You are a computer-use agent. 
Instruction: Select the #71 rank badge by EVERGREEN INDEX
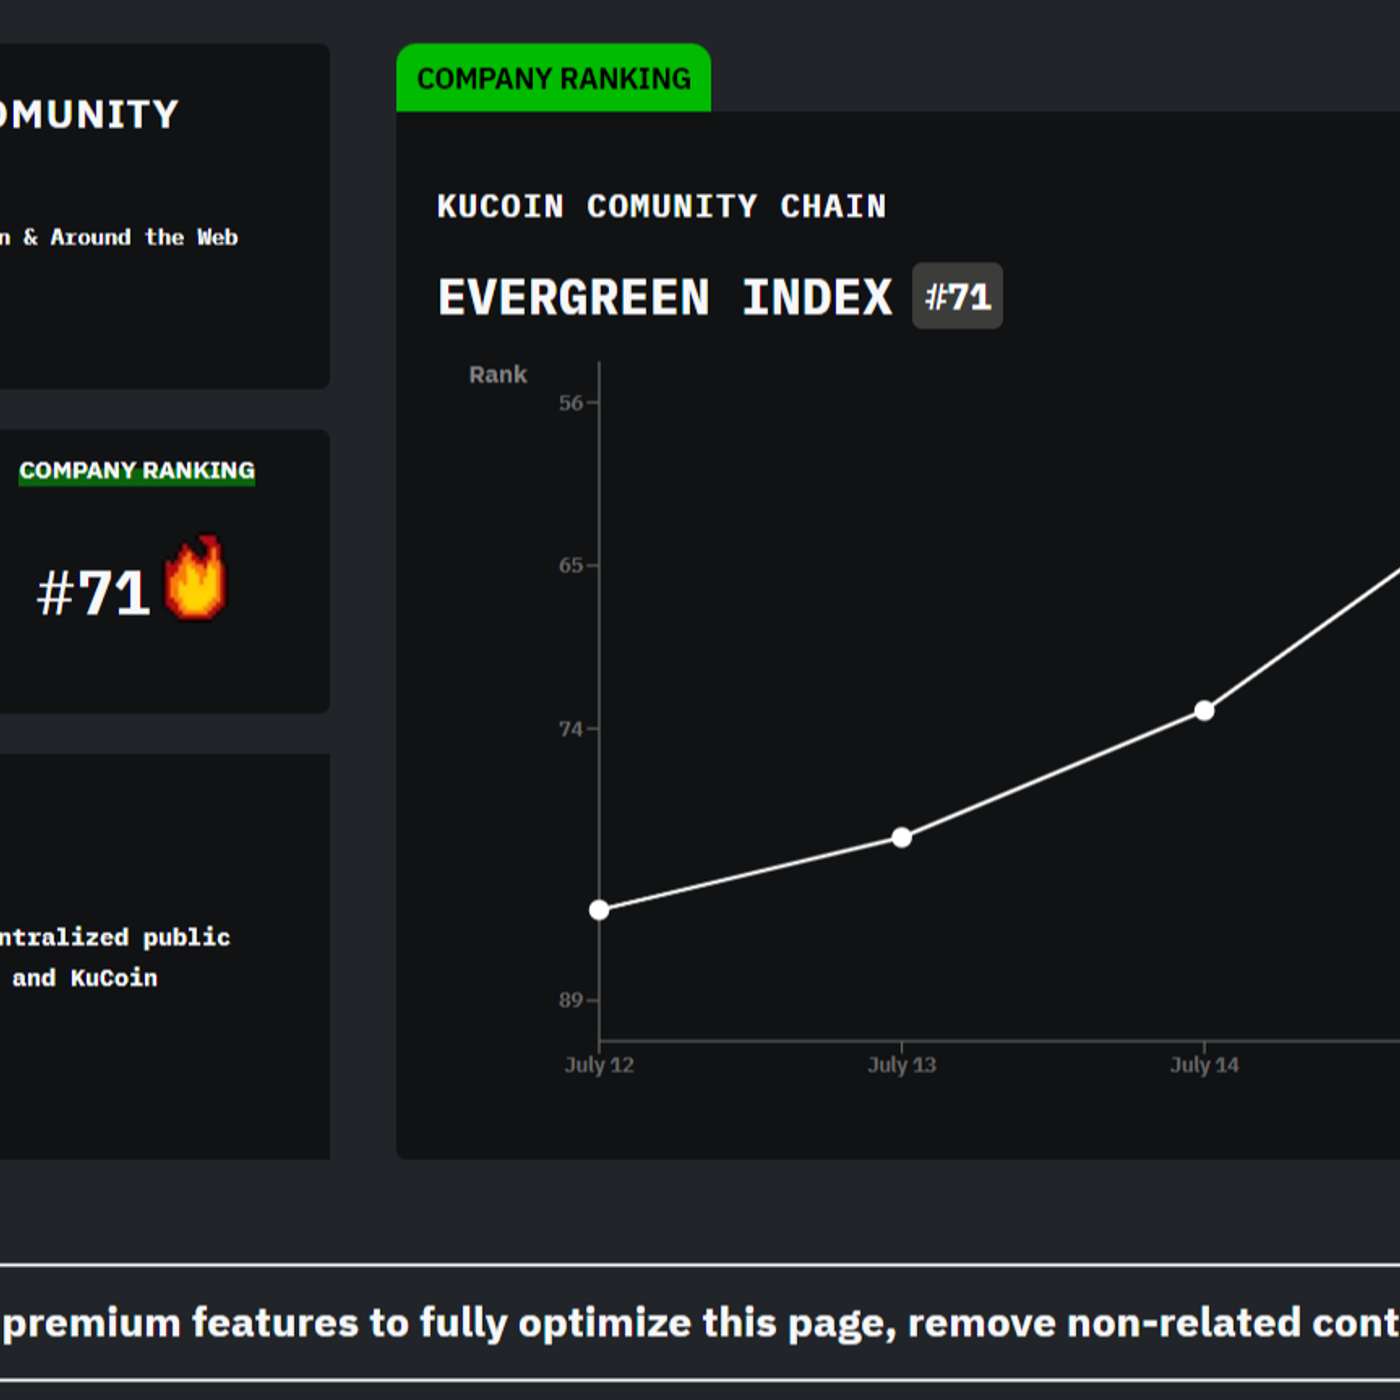pyautogui.click(x=957, y=295)
